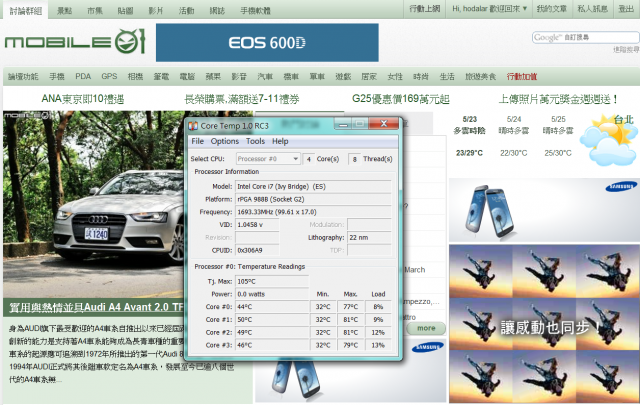The width and height of the screenshot is (640, 405).
Task: Click the Core #0 temperature 44°C
Action: [x=272, y=307]
